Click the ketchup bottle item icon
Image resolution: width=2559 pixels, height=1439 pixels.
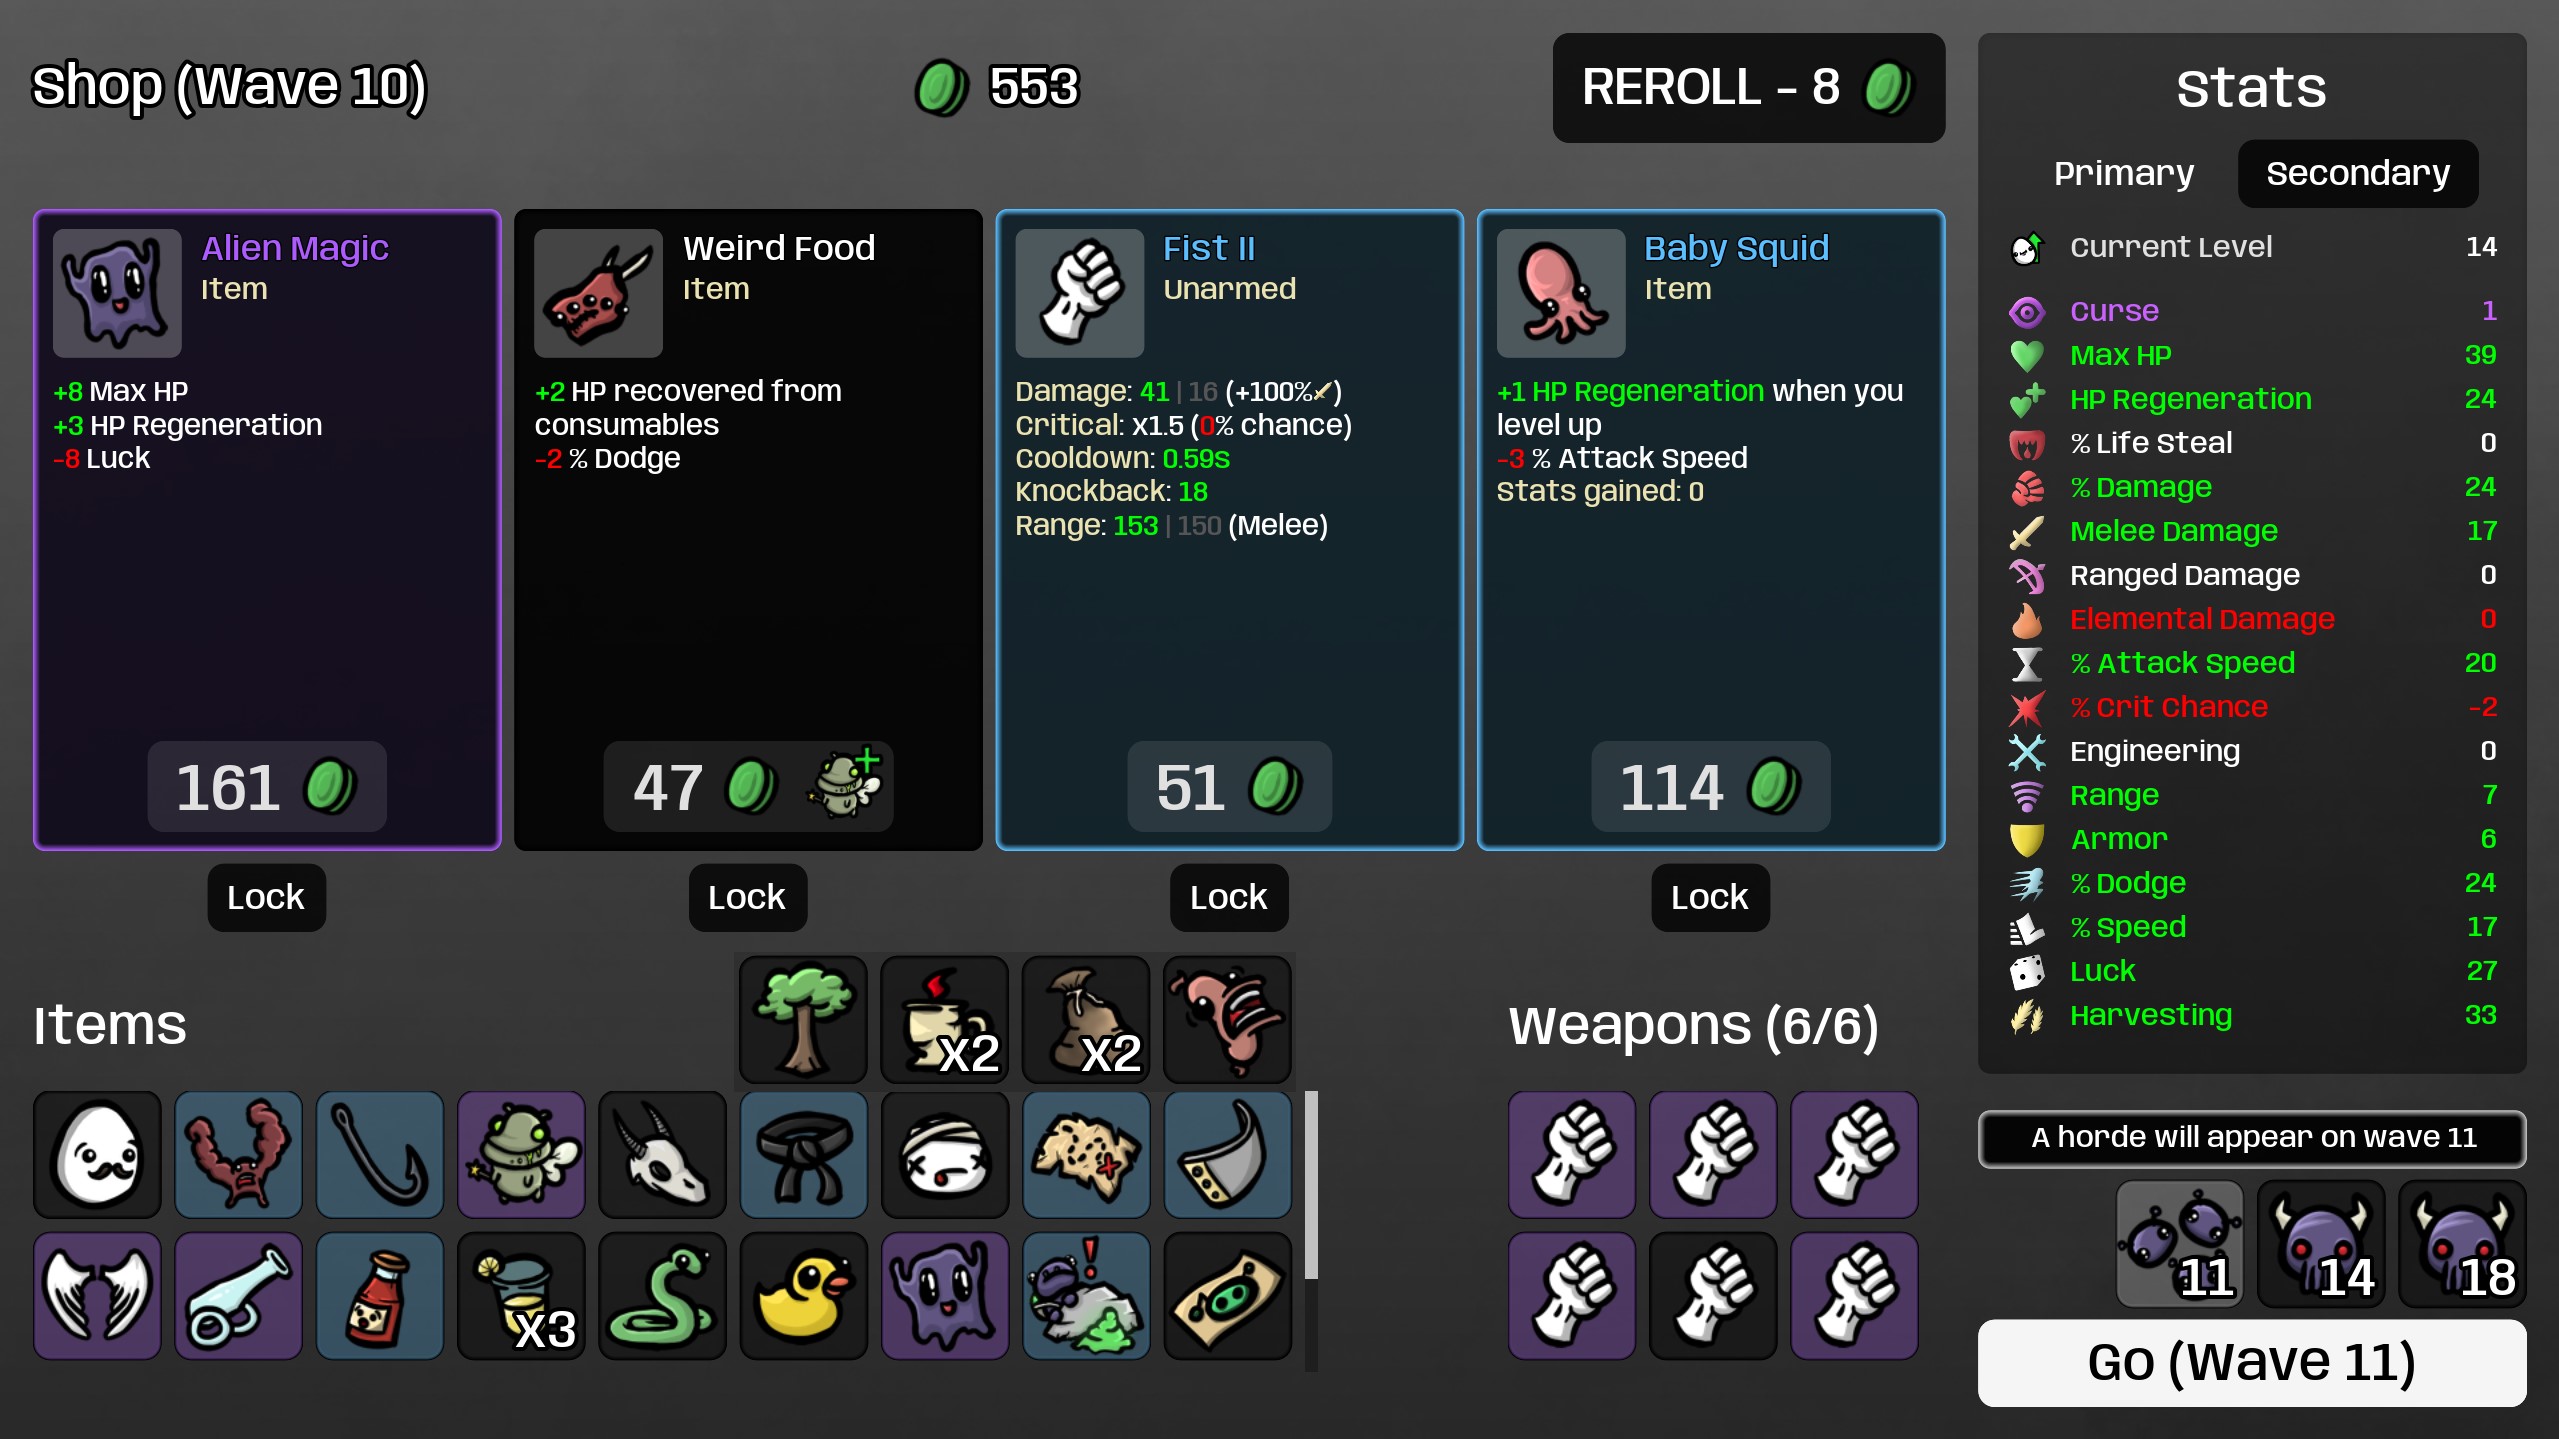[379, 1296]
